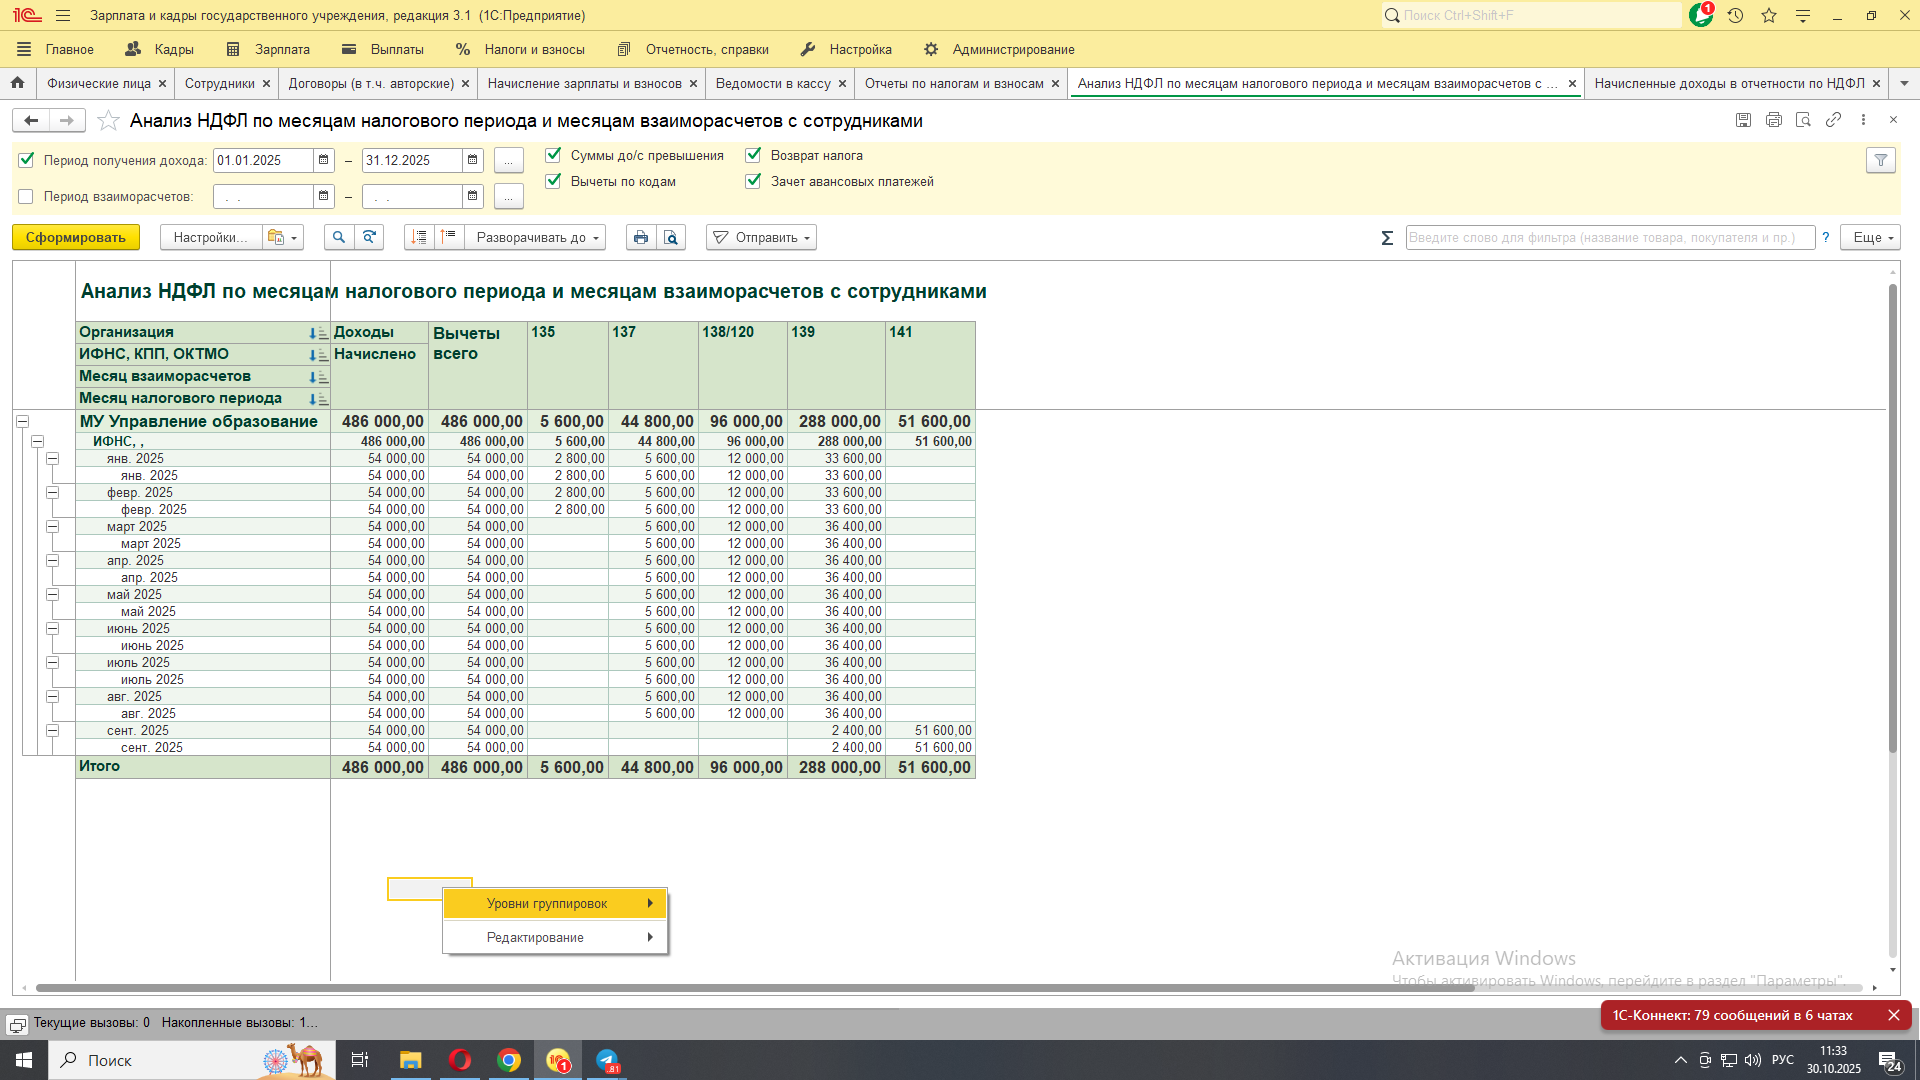Screen dimensions: 1920x1080
Task: Click expand all groups icon
Action: click(x=419, y=237)
